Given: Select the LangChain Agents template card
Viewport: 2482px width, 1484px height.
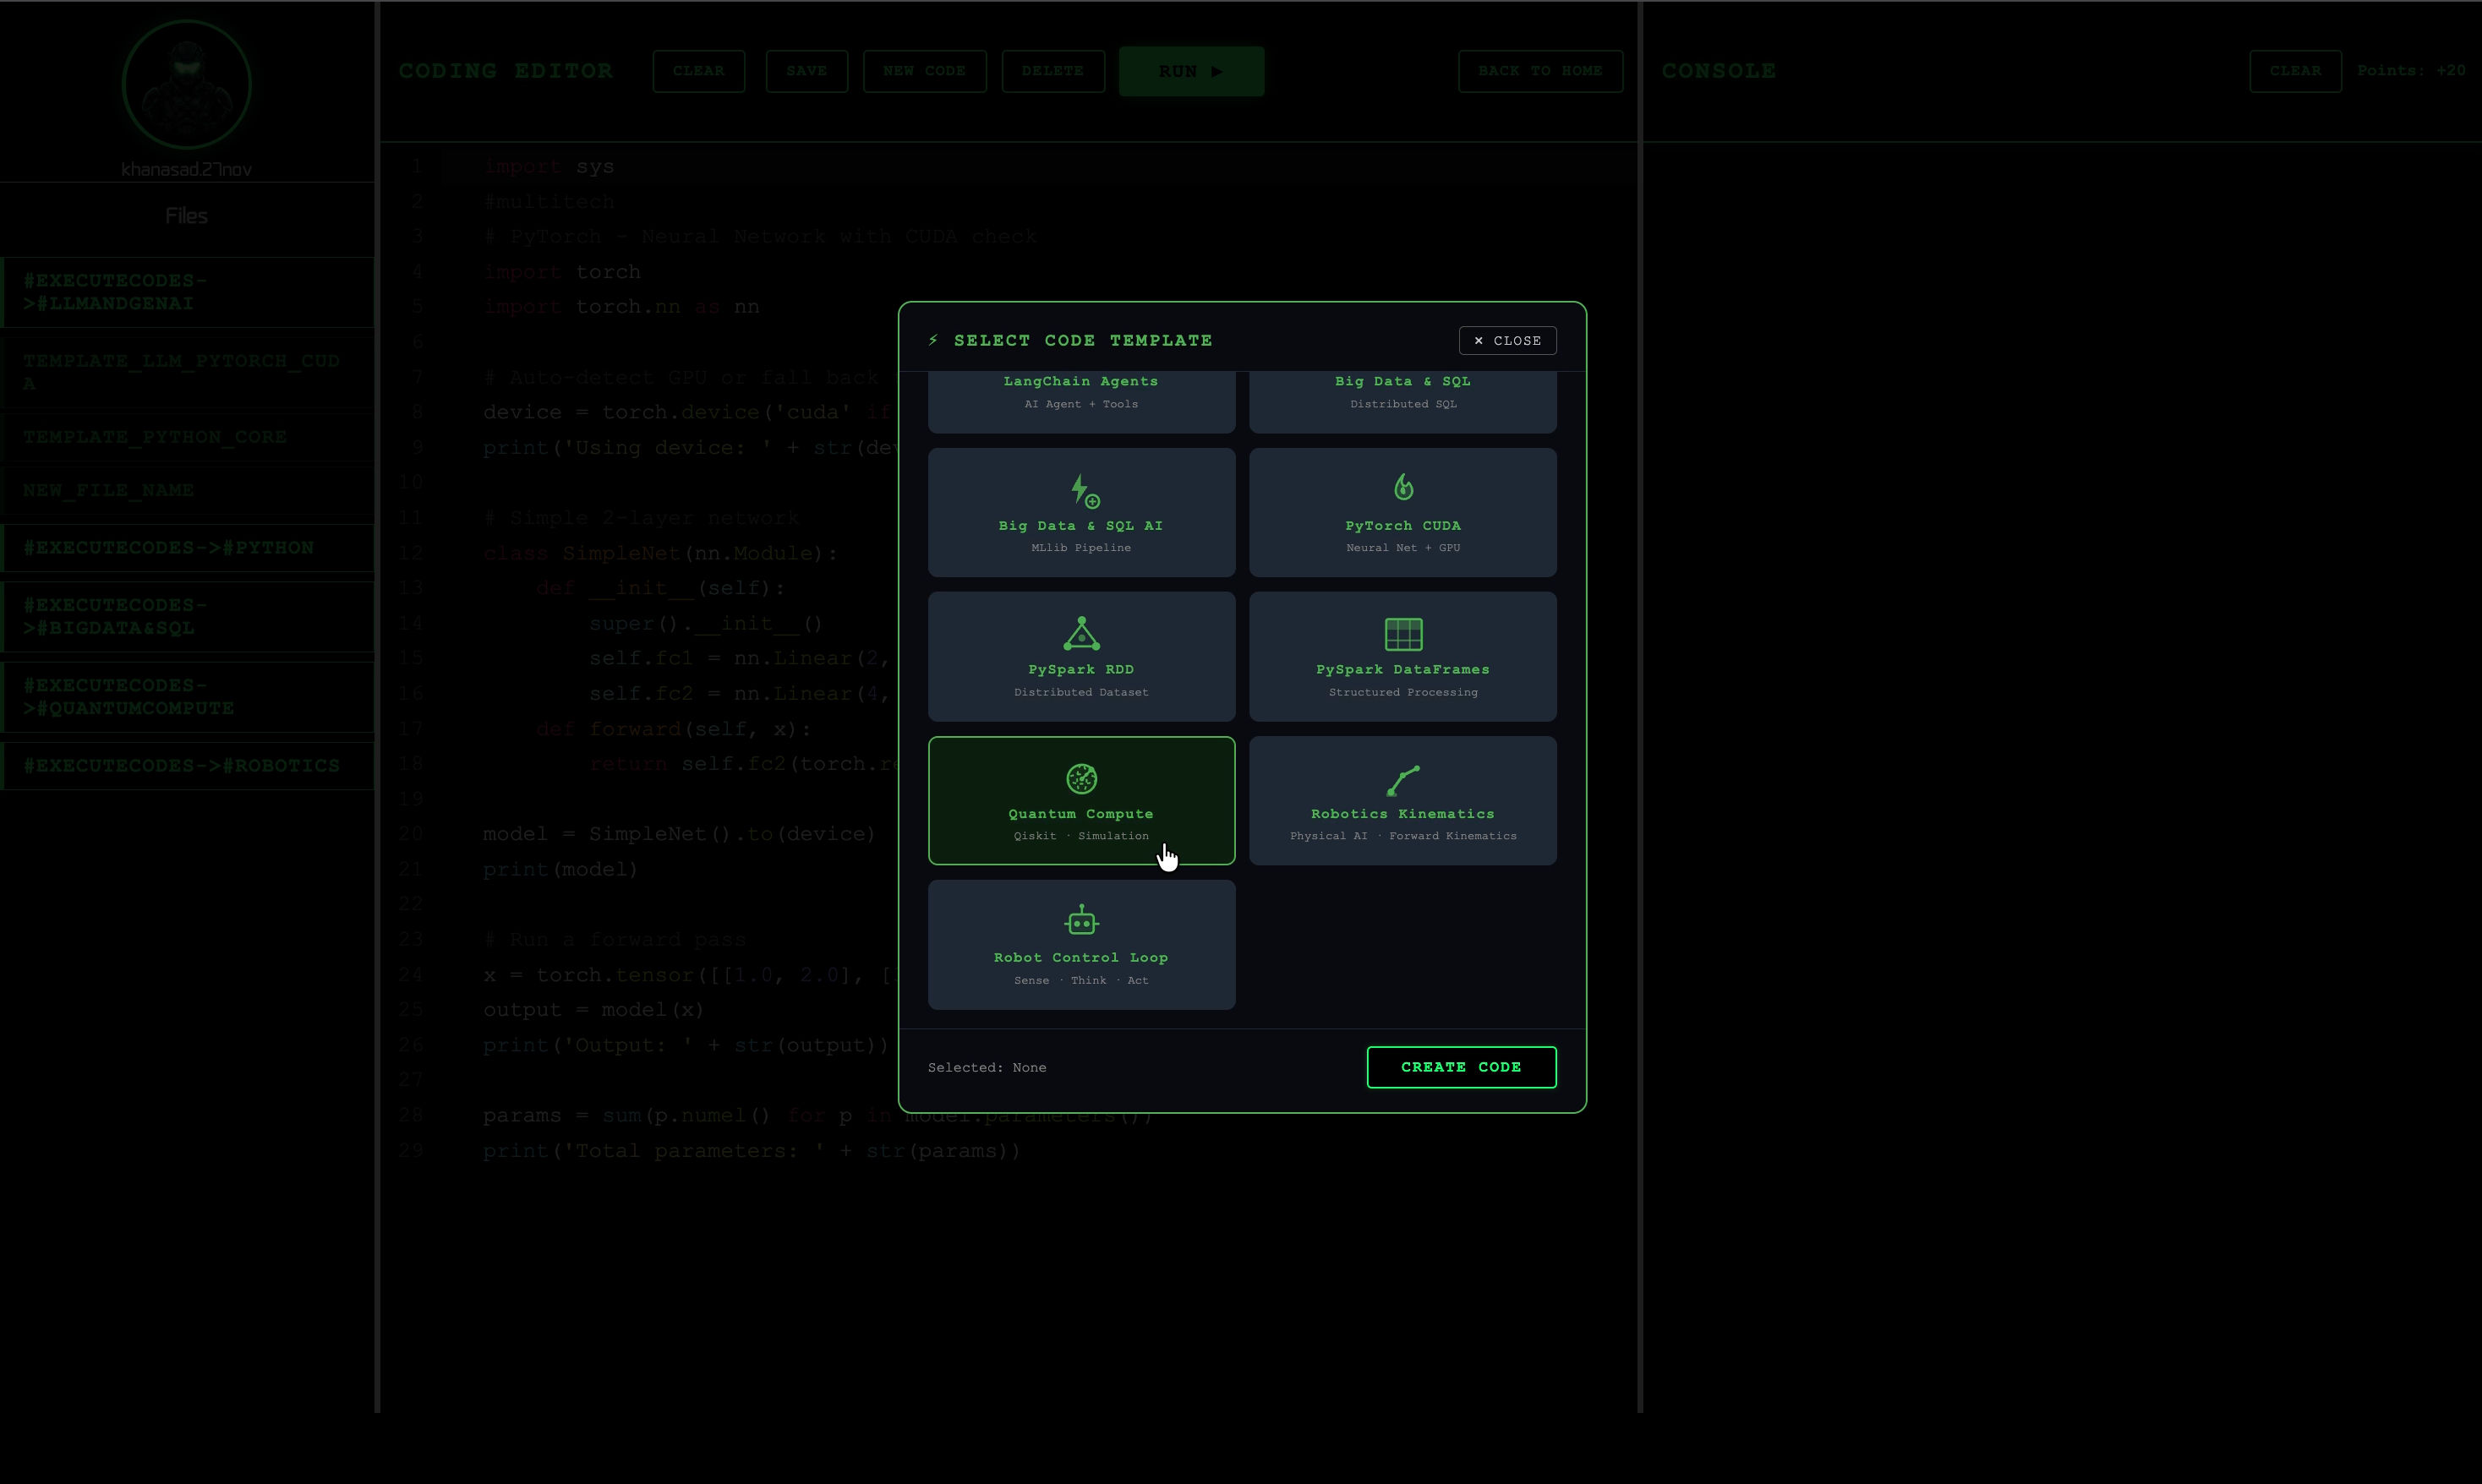Looking at the screenshot, I should point(1081,402).
